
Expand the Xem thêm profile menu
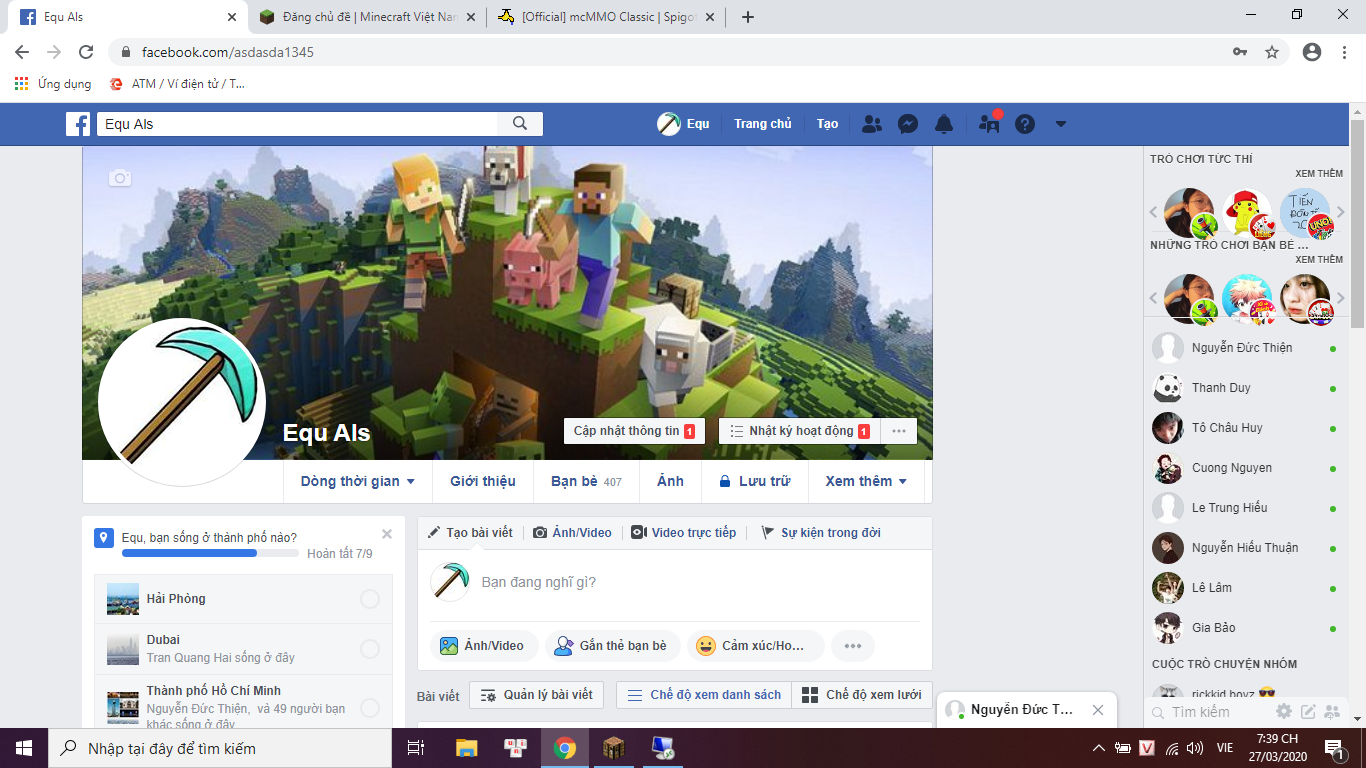[867, 481]
